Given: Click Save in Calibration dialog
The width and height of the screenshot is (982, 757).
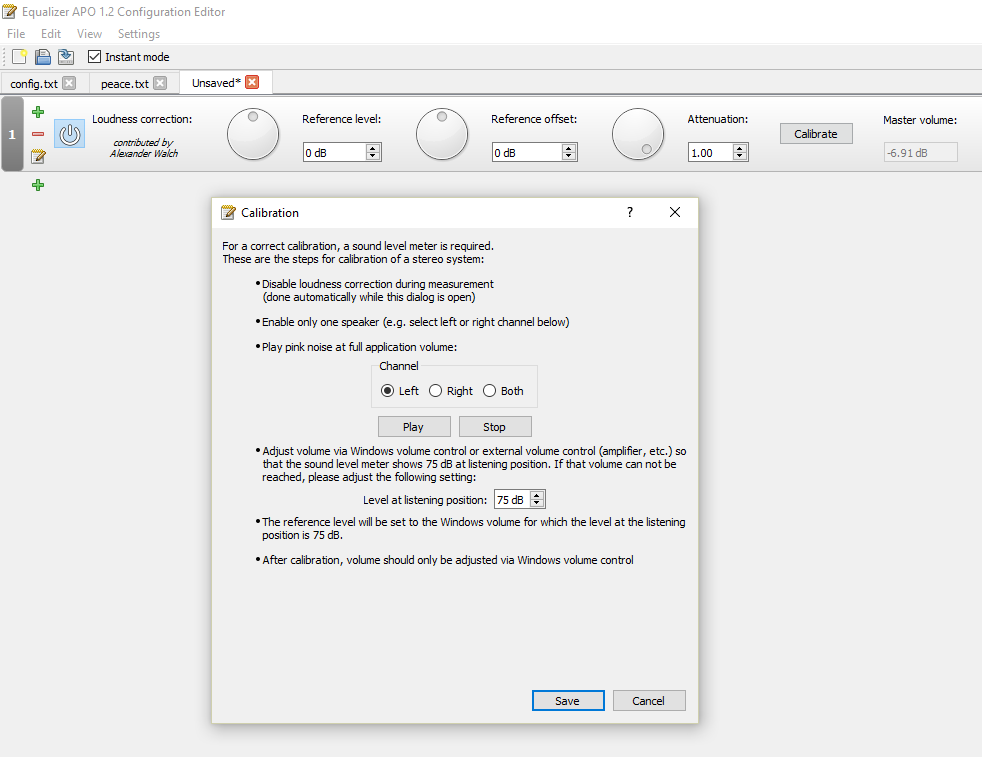Looking at the screenshot, I should pos(568,701).
